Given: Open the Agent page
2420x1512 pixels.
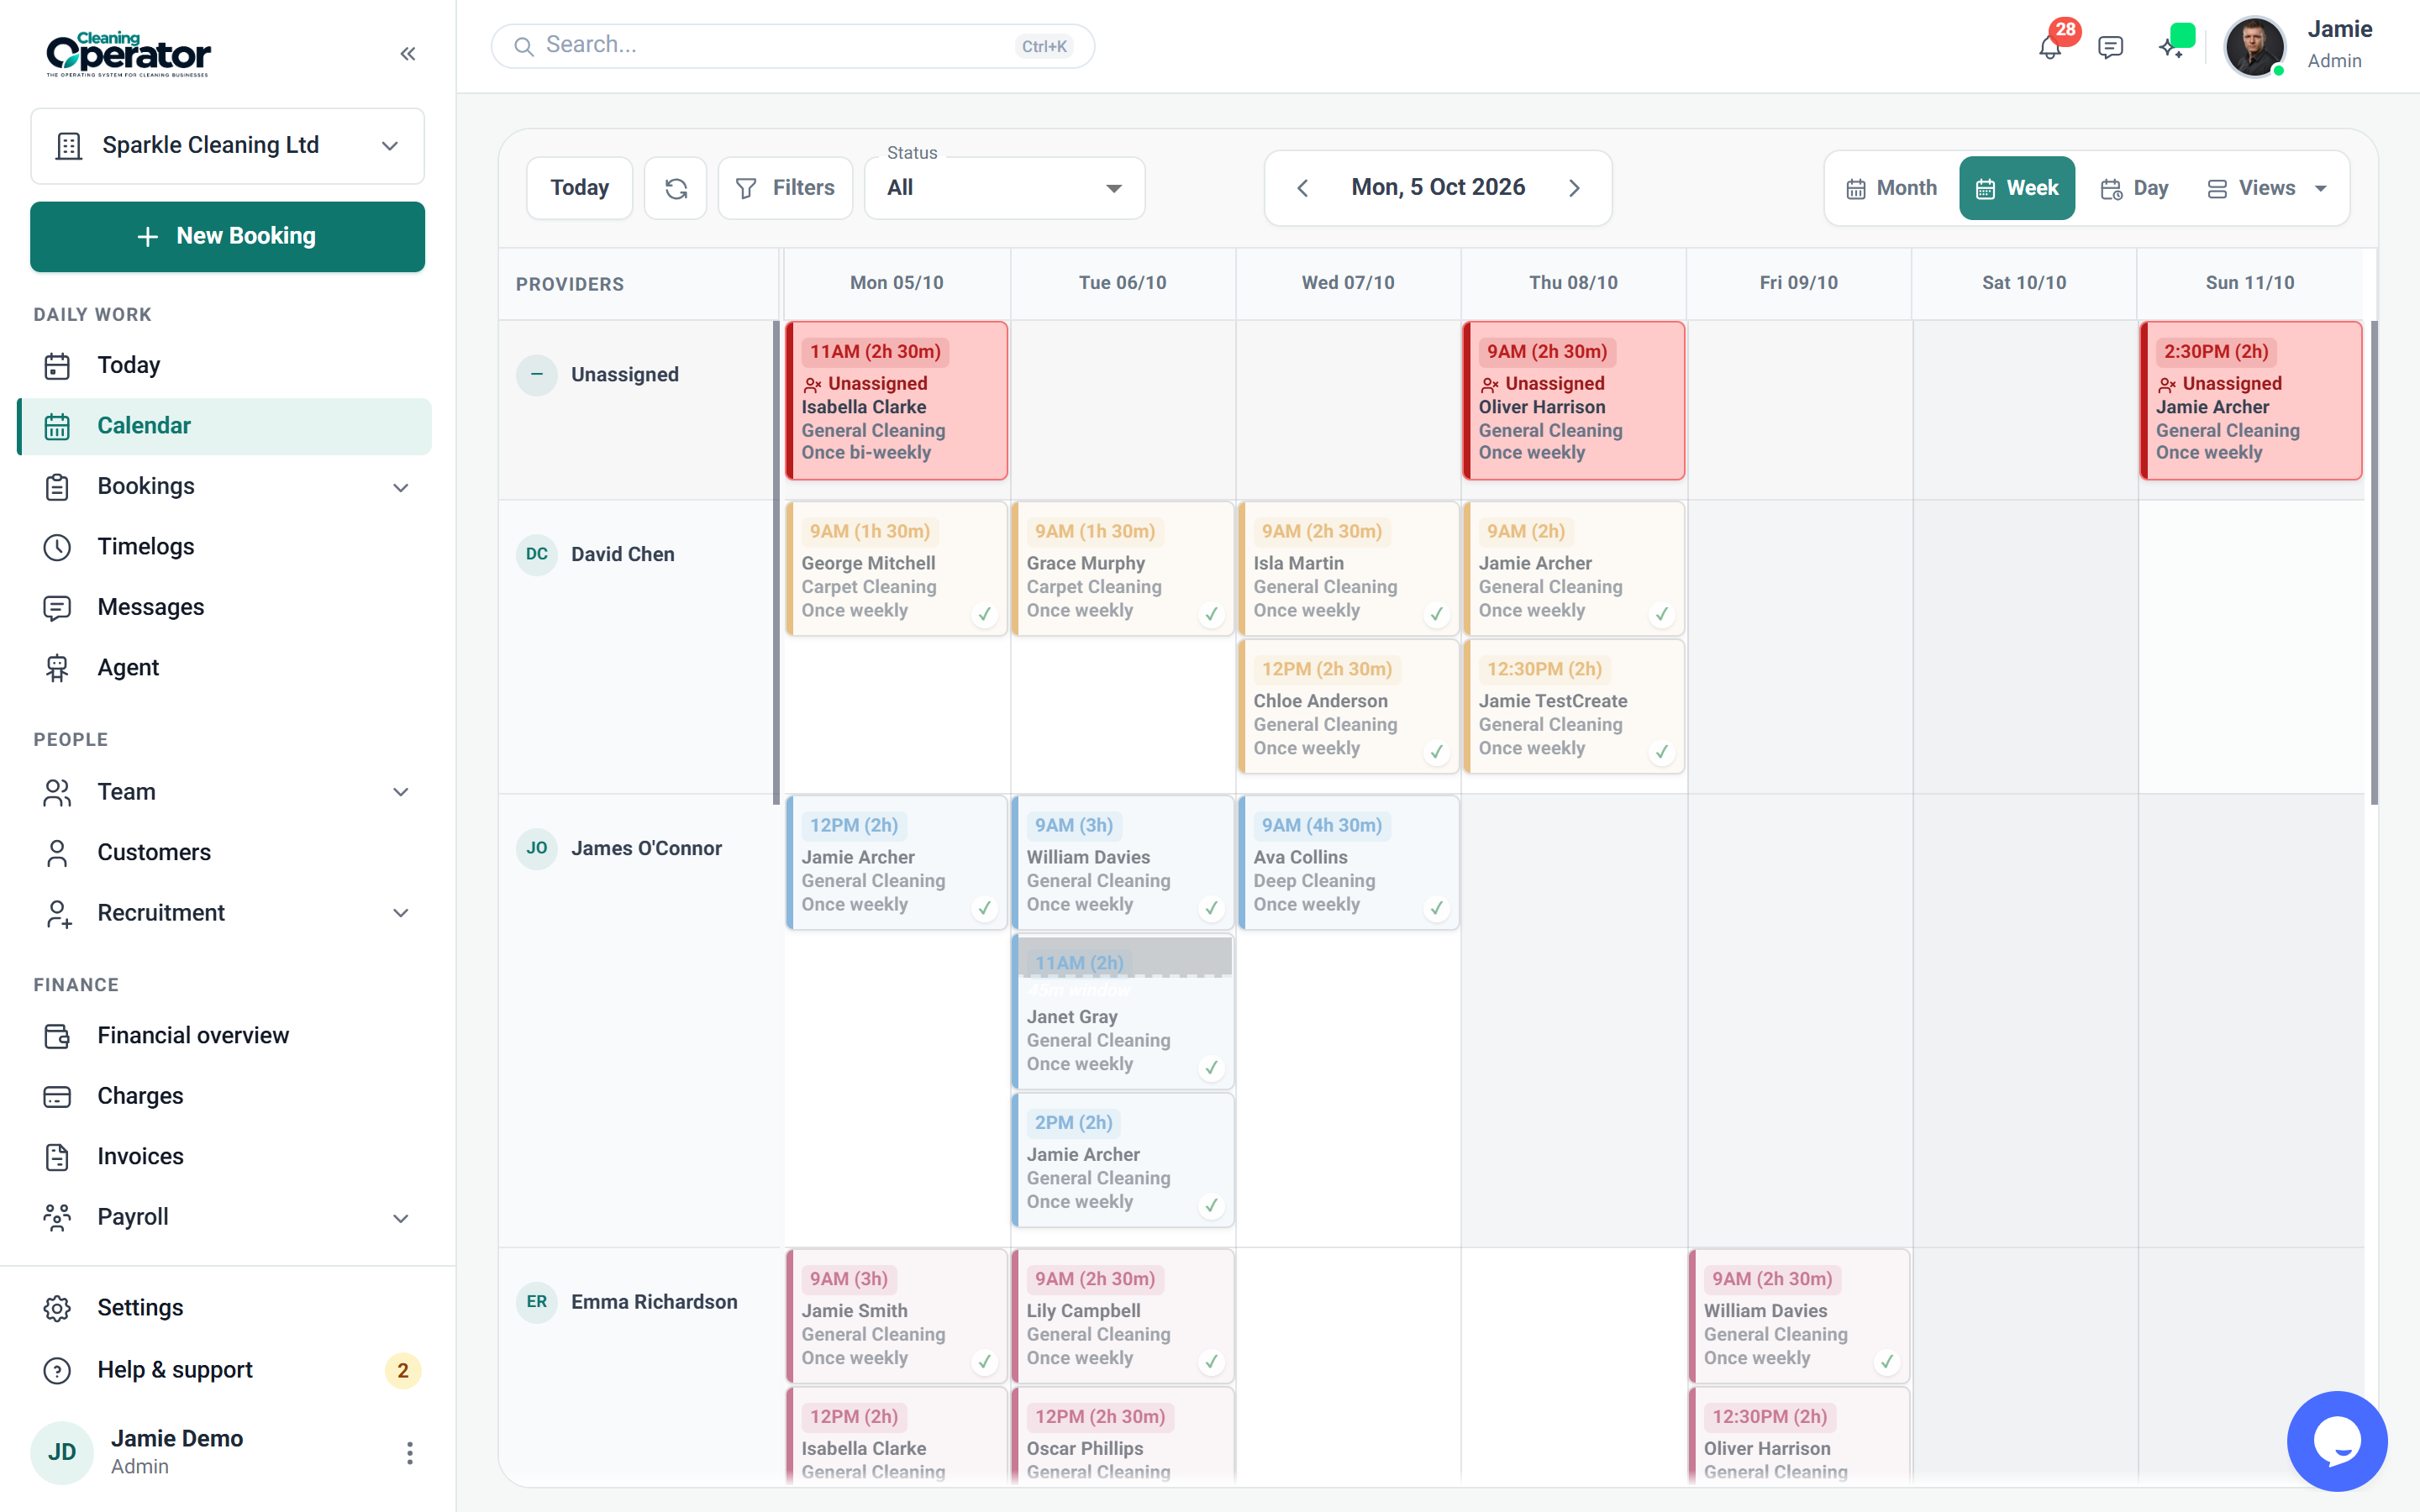Looking at the screenshot, I should click(x=225, y=667).
